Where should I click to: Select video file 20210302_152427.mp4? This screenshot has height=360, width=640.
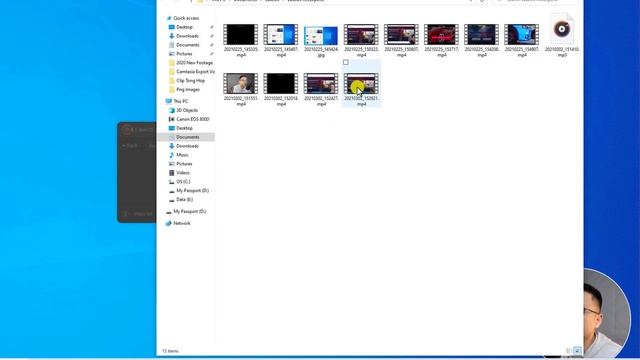click(321, 89)
